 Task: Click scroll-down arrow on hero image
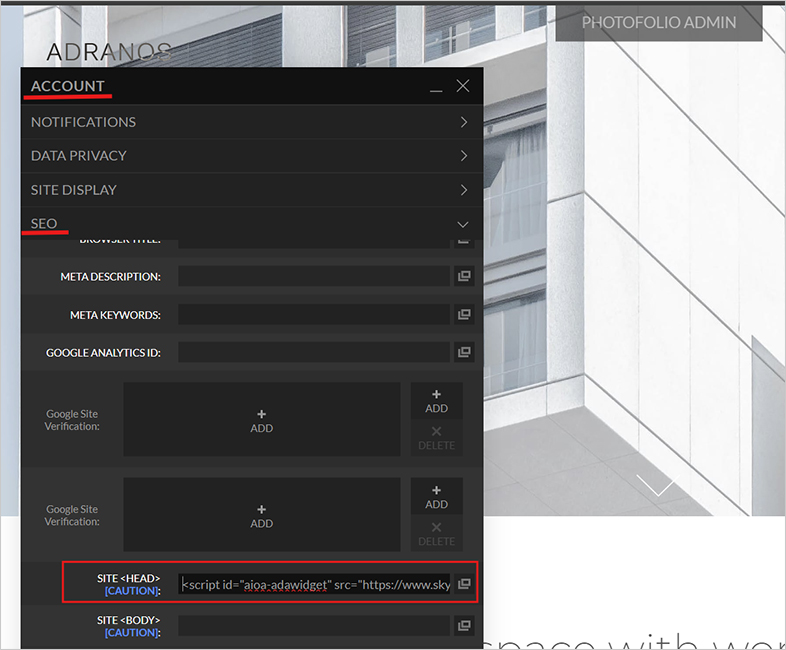click(658, 485)
